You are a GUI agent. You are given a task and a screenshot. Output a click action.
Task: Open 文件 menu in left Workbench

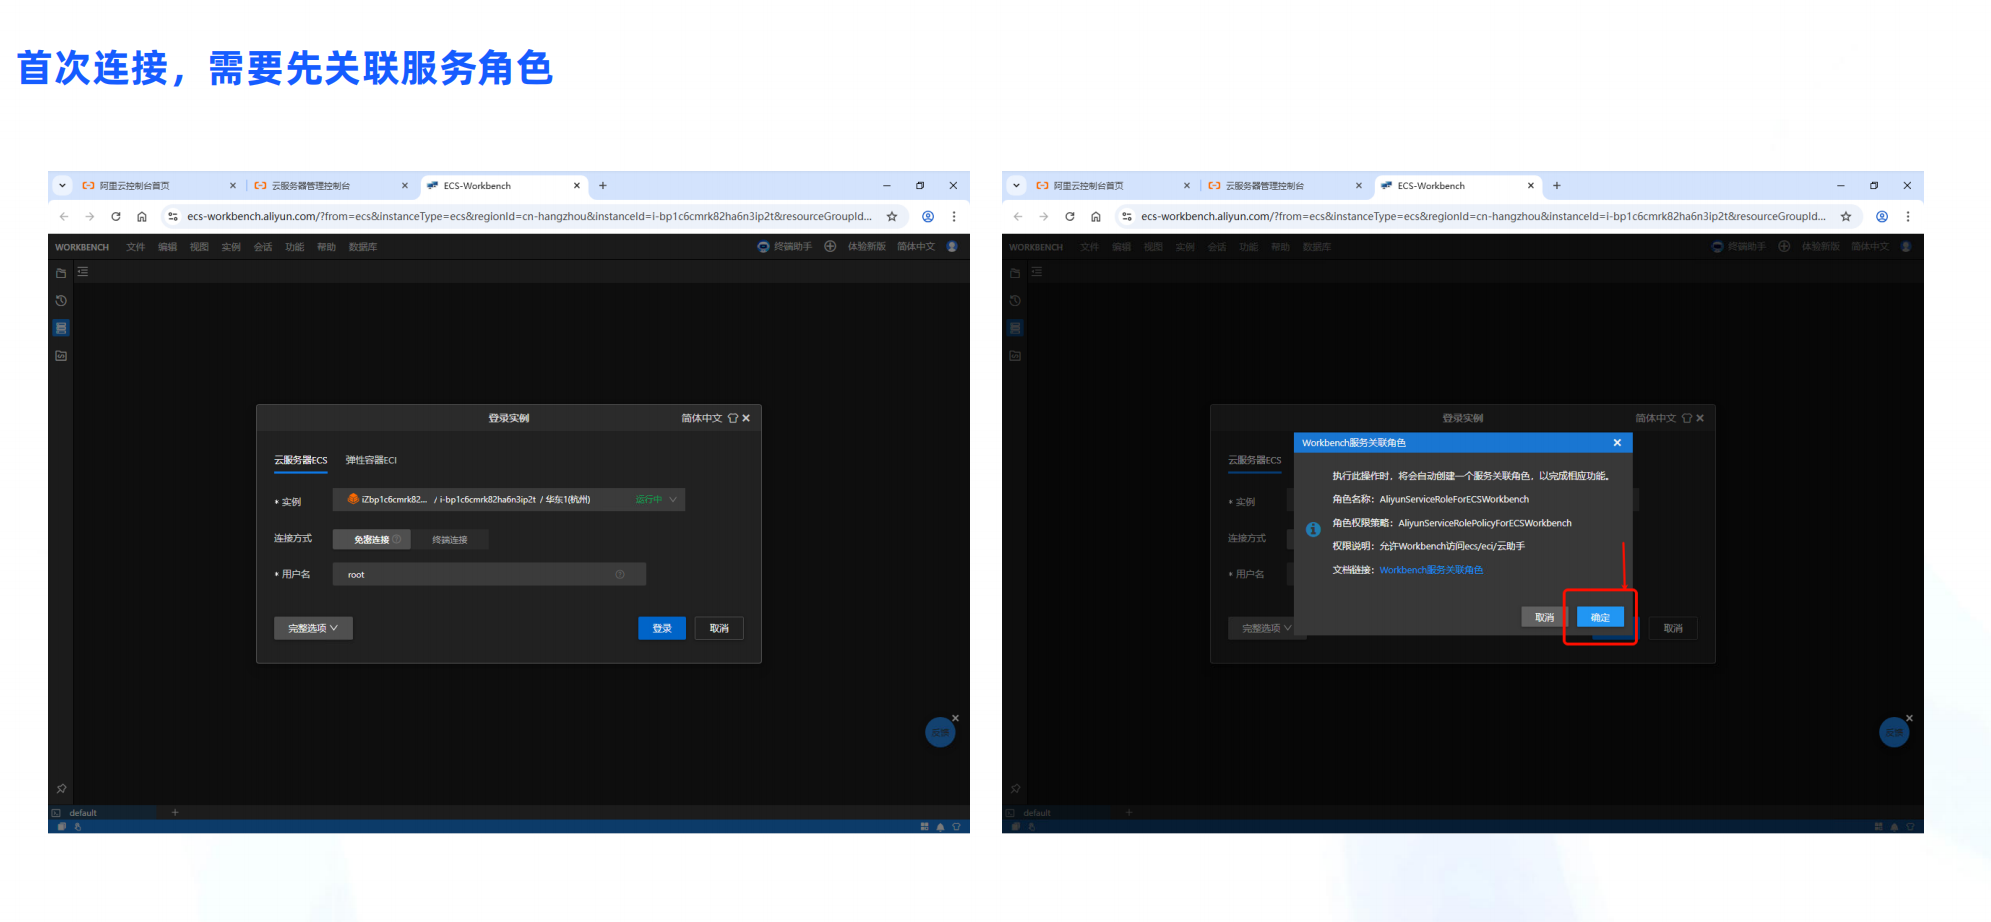136,247
